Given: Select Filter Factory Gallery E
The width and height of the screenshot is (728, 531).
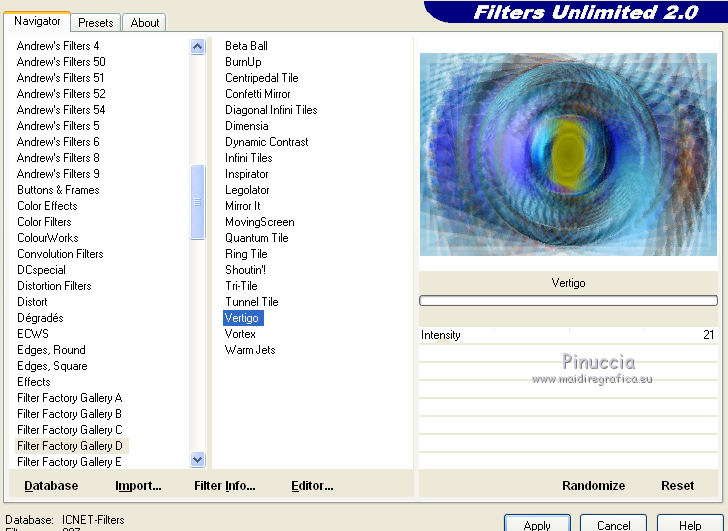Looking at the screenshot, I should [69, 462].
